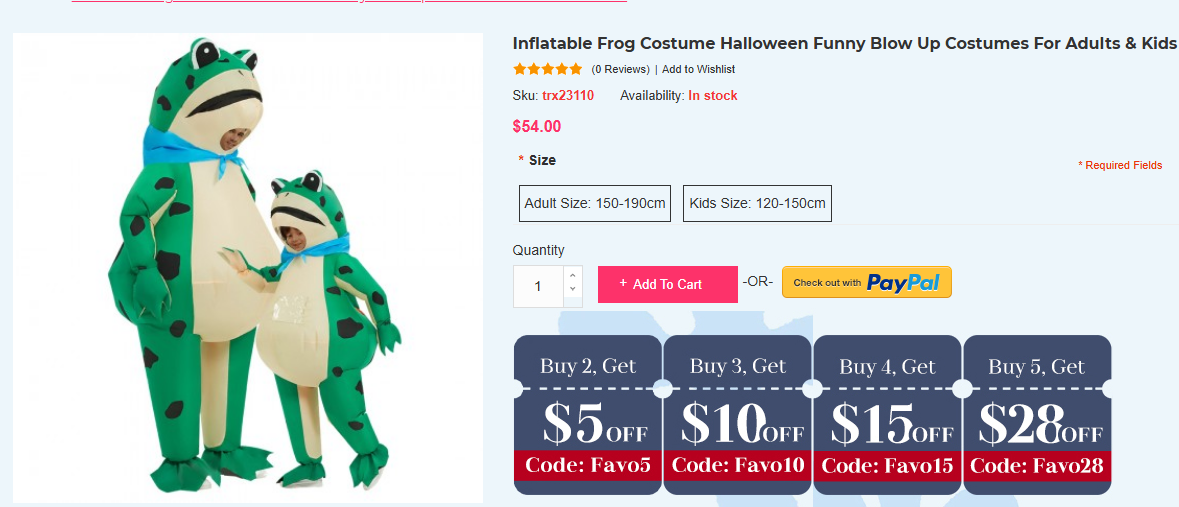
Task: Click the SKU trx23110 text
Action: [567, 96]
